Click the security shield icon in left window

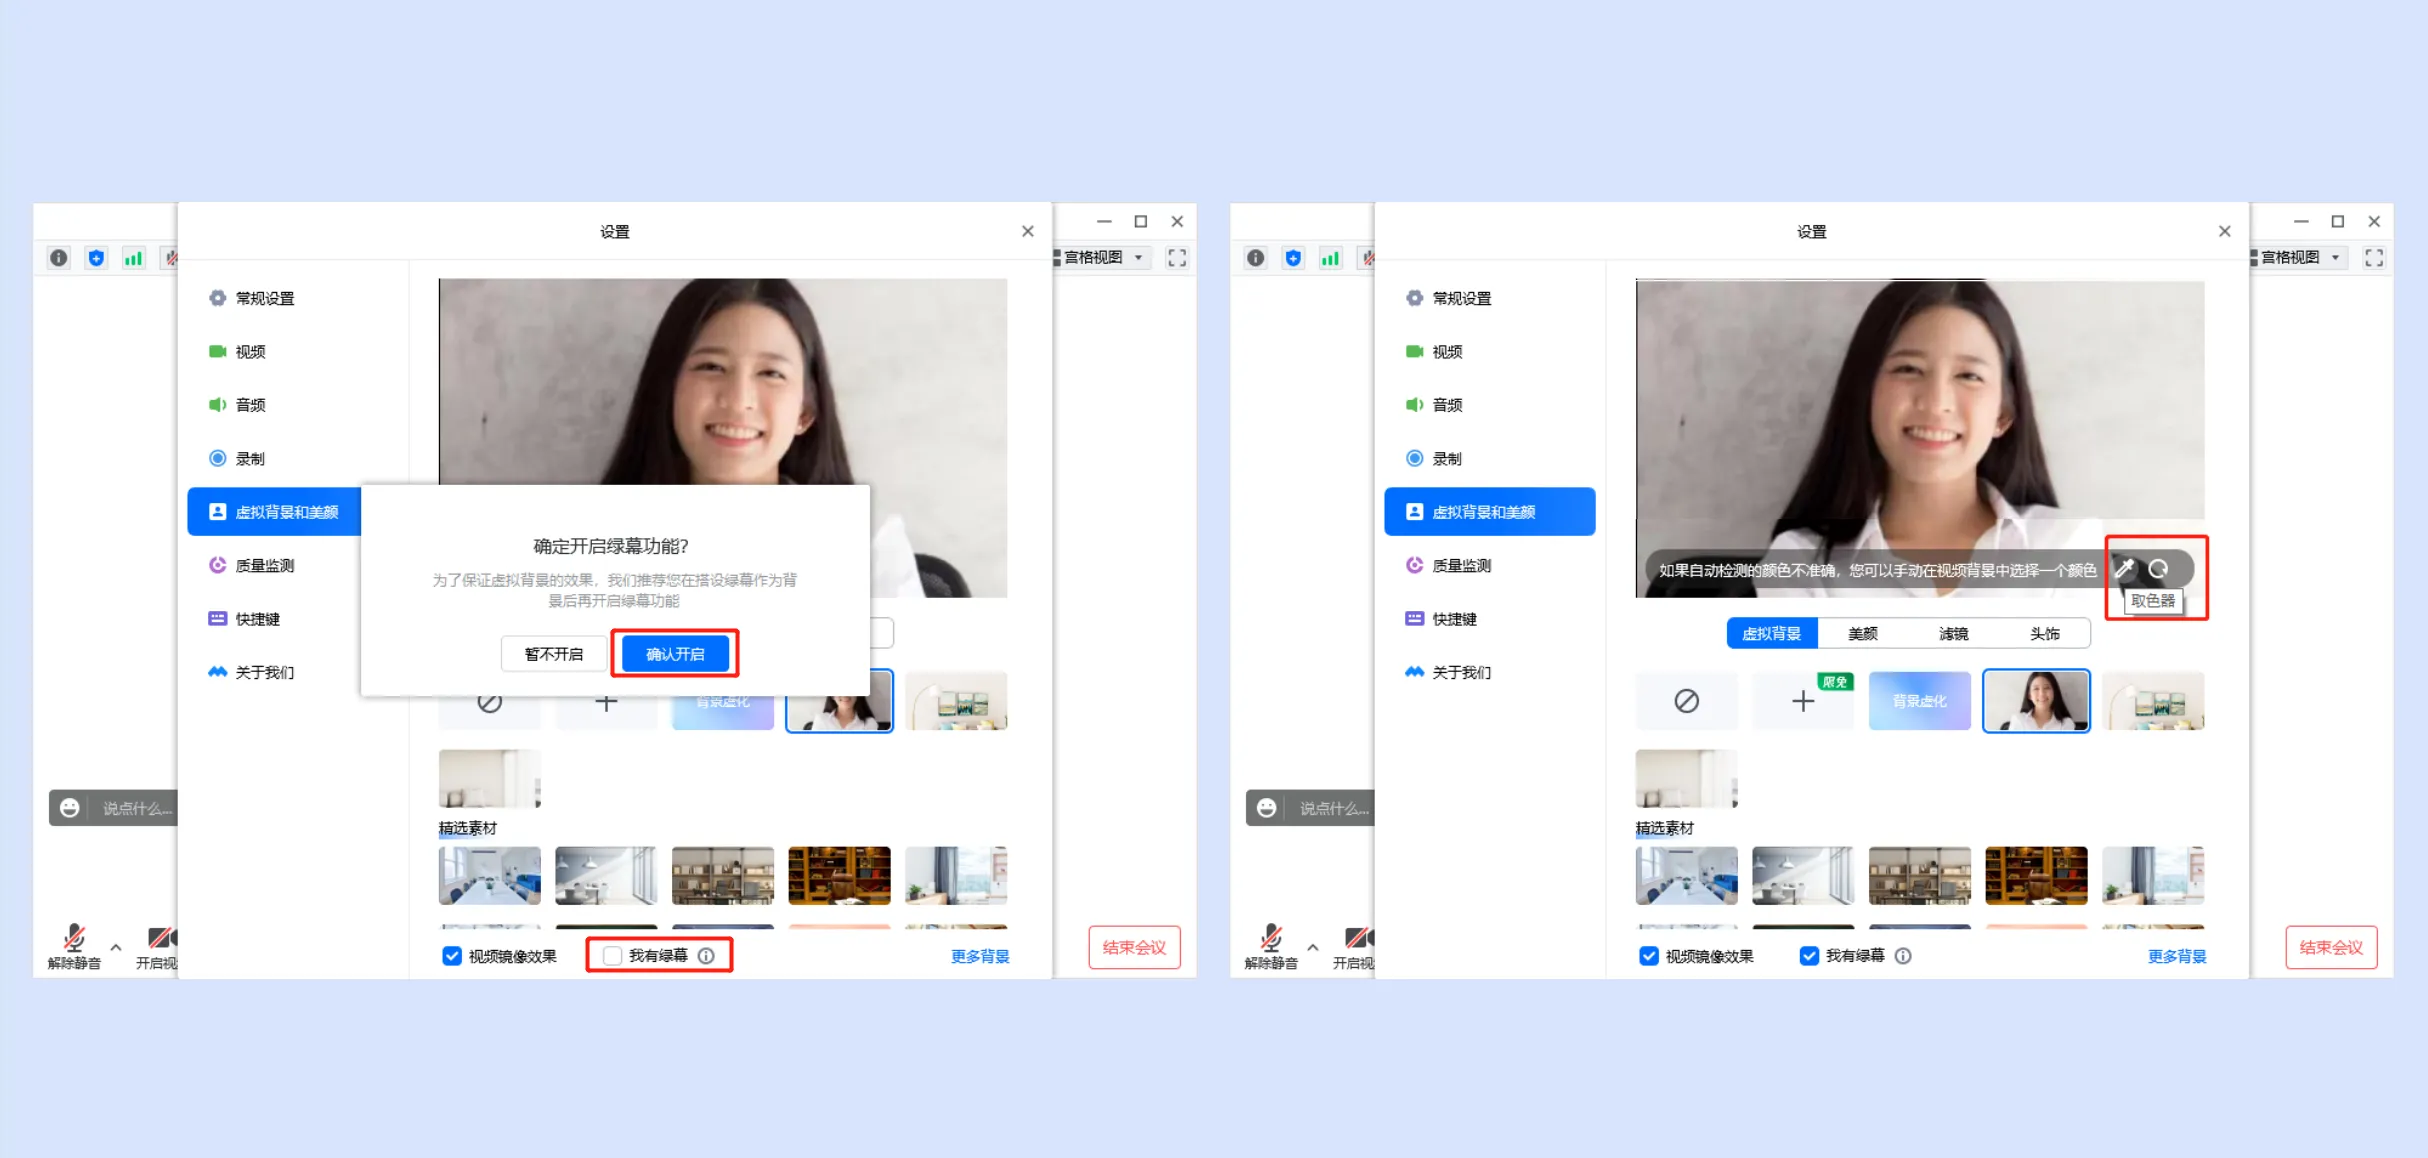(x=96, y=258)
